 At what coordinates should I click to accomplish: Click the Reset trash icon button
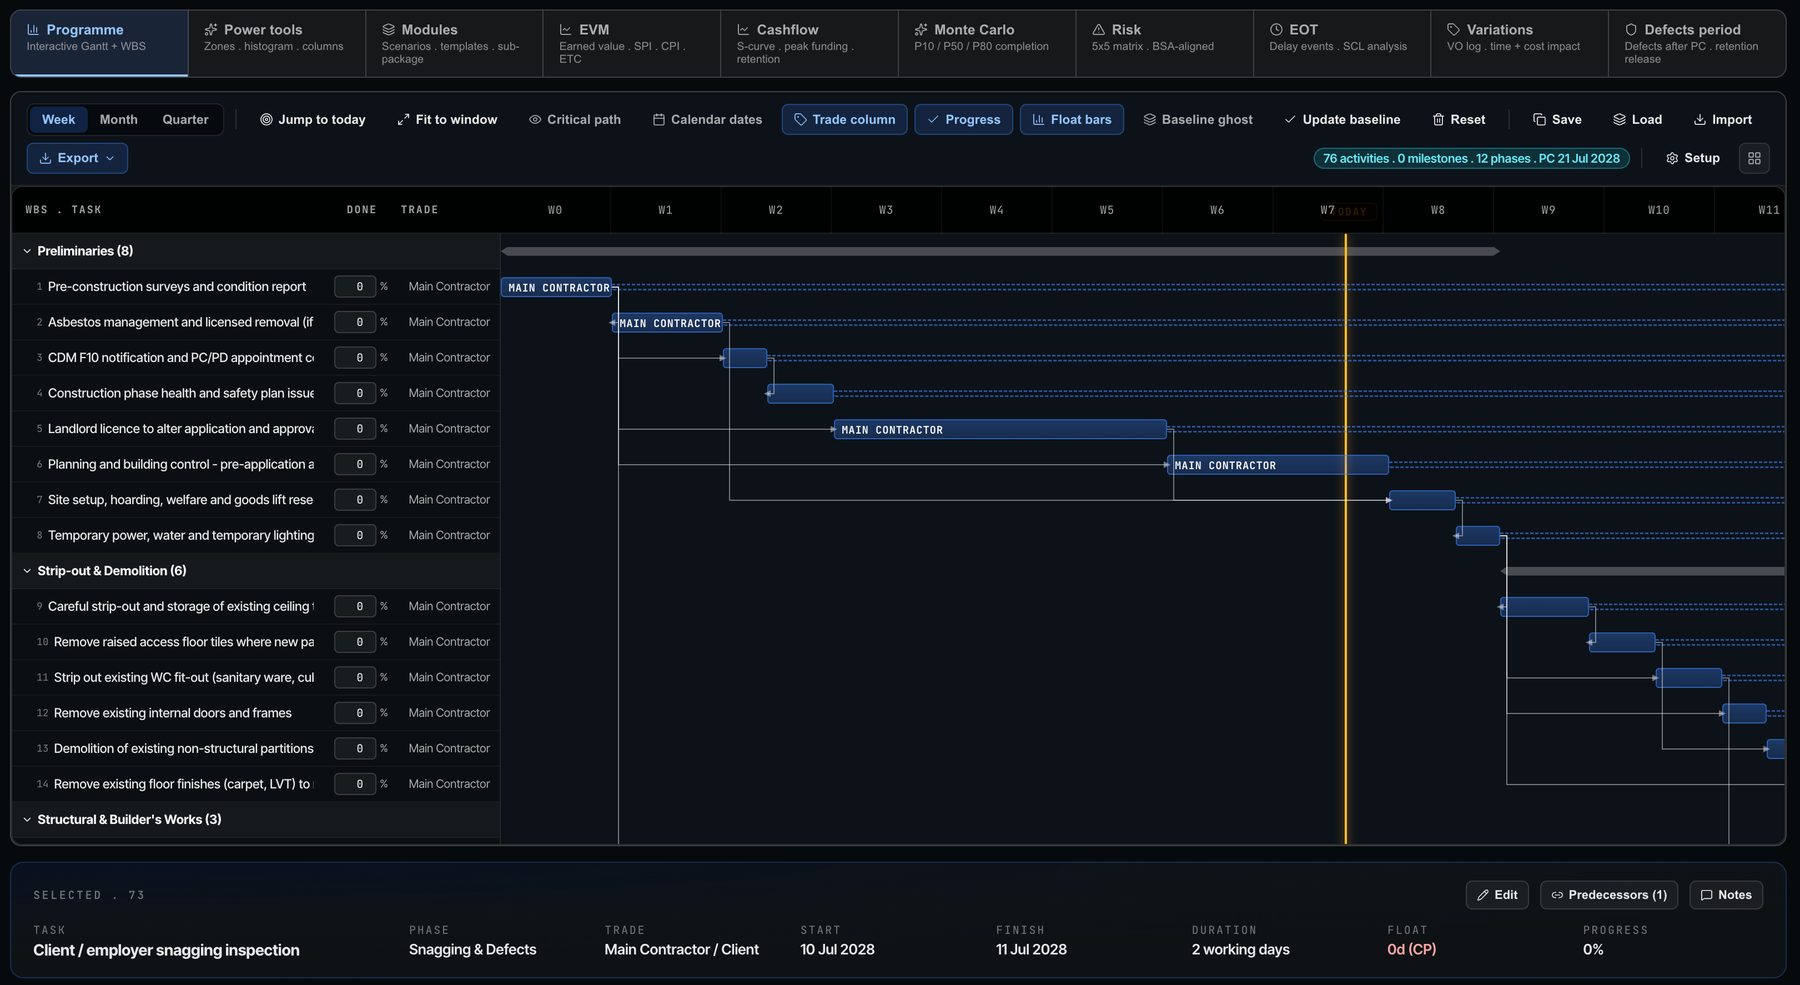tap(1459, 119)
